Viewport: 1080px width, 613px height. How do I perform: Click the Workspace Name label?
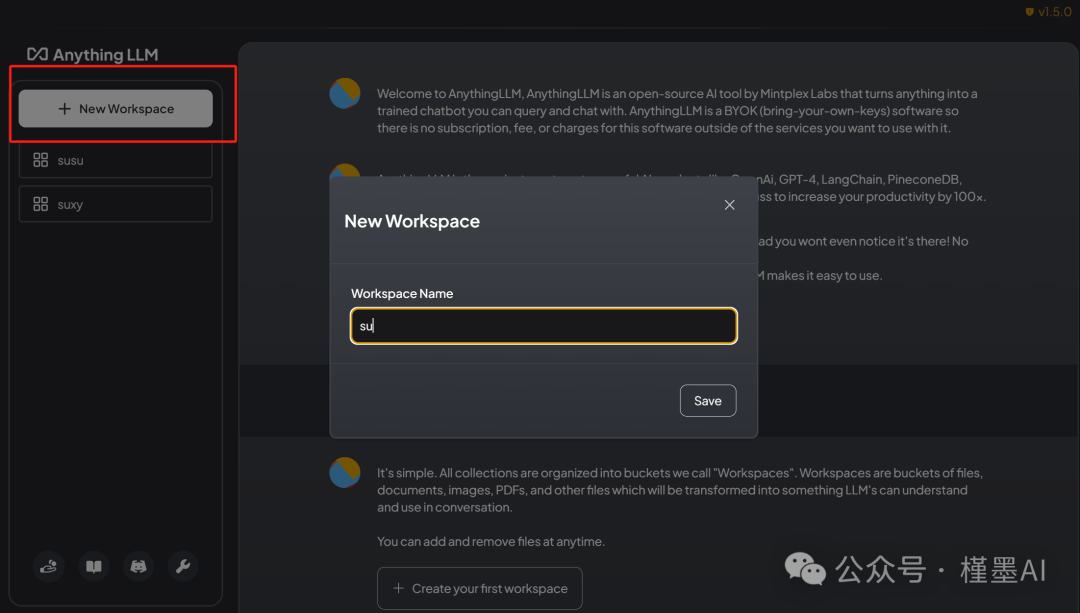pyautogui.click(x=402, y=293)
